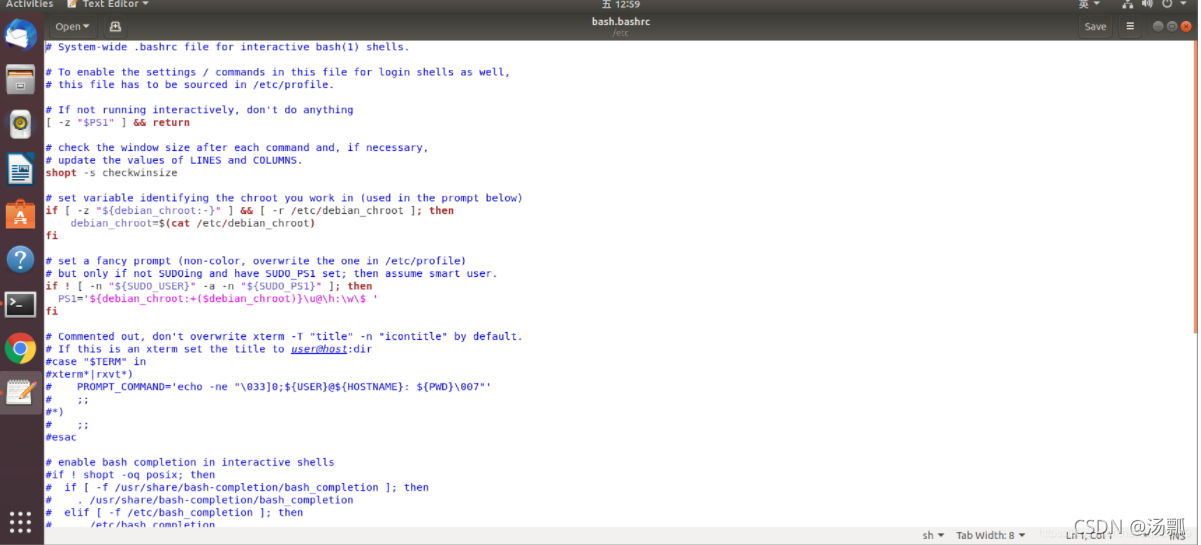1201x545 pixels.
Task: Select the Text Editor dock icon
Action: tap(20, 393)
